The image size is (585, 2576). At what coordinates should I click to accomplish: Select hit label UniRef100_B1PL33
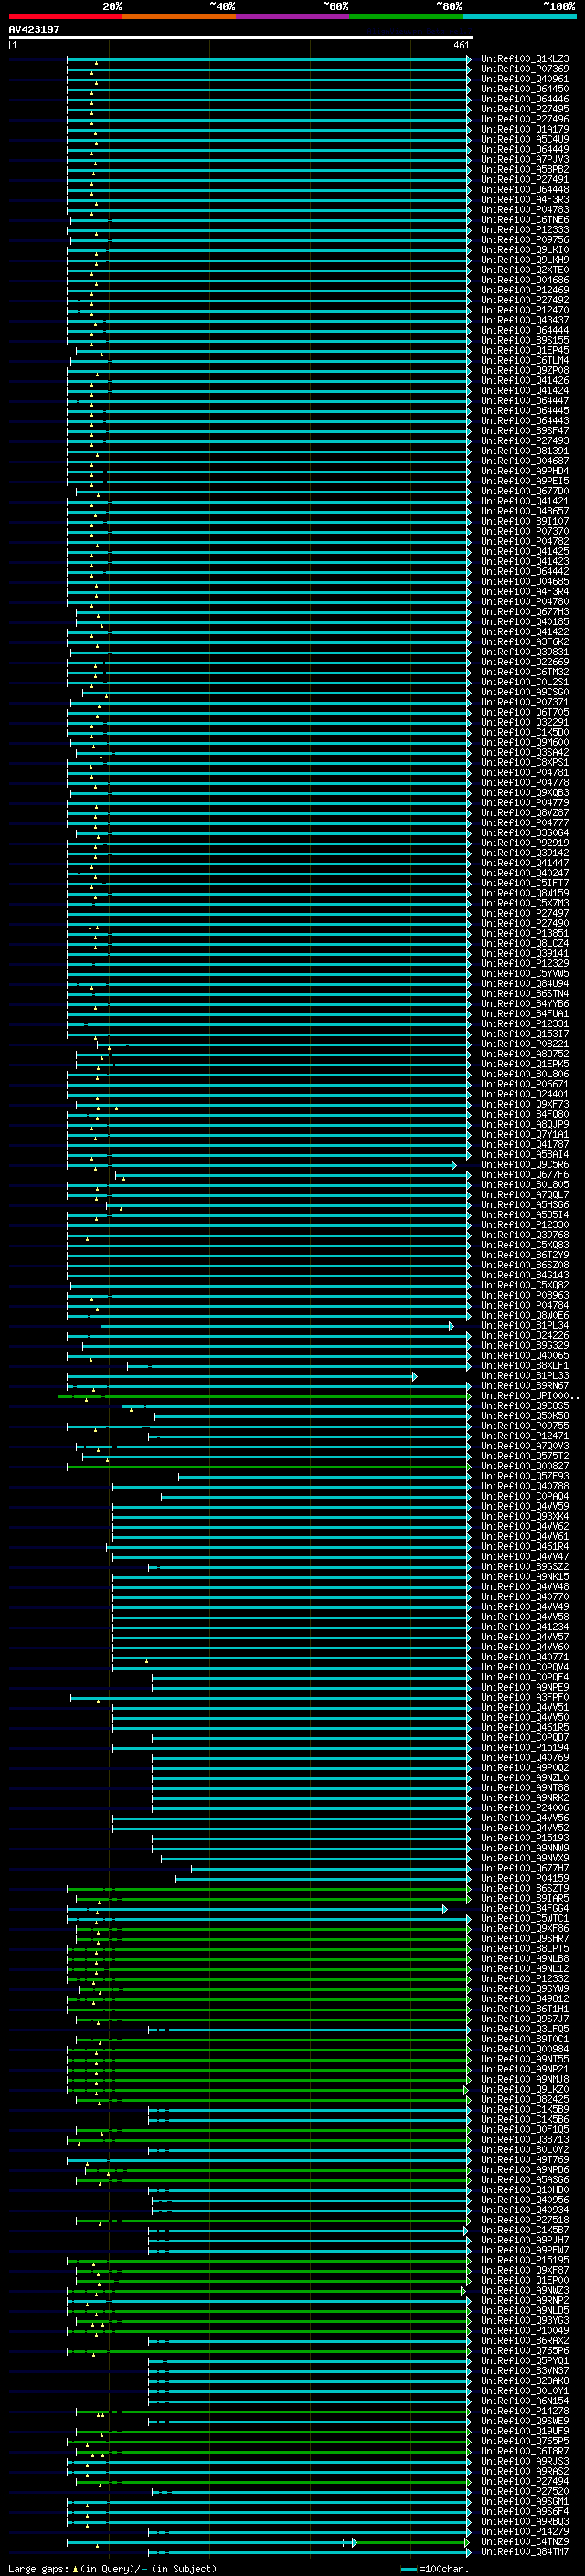[x=524, y=1376]
